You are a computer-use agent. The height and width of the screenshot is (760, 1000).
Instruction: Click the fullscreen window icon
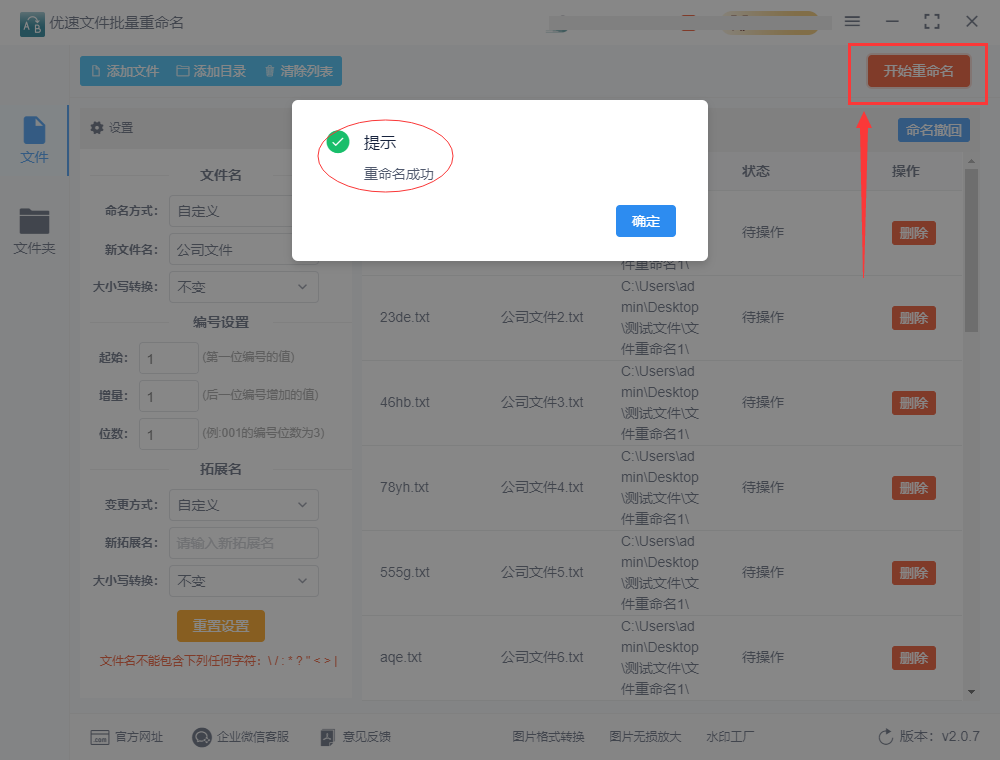(x=932, y=21)
